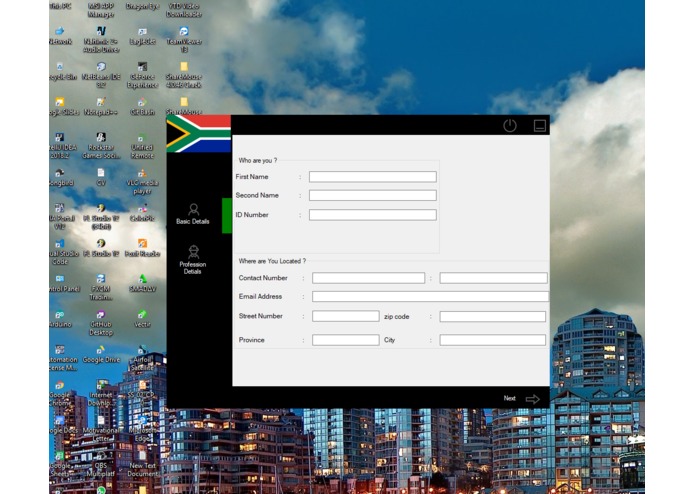Click the zip code field
This screenshot has width=695, height=494.
click(492, 316)
